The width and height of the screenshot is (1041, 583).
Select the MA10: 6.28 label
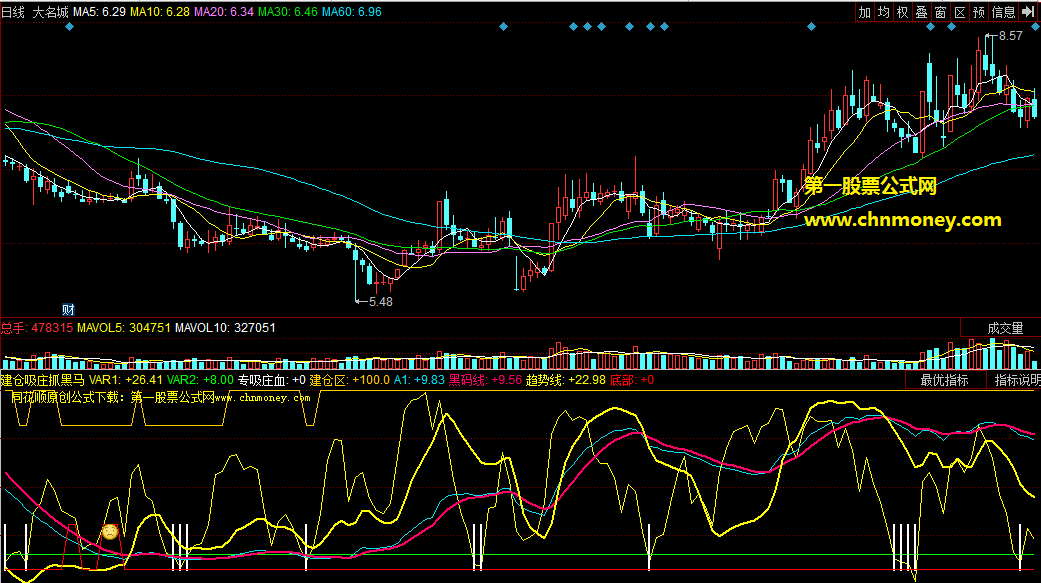point(160,12)
